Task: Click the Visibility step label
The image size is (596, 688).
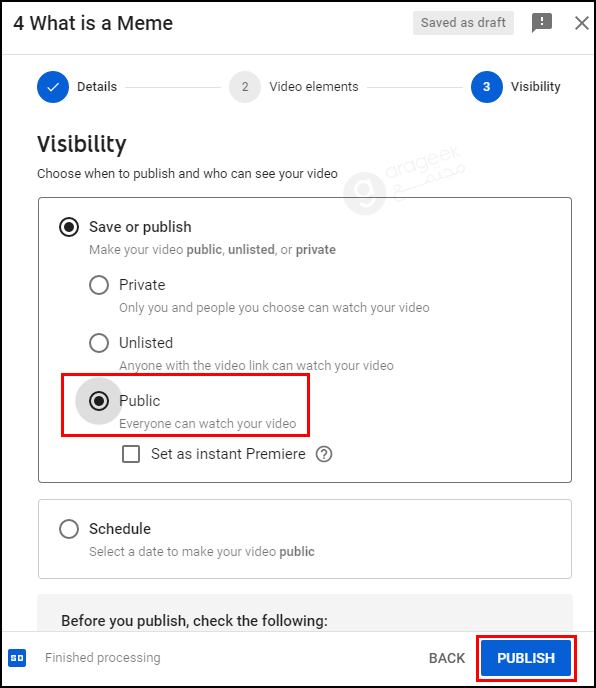Action: (535, 87)
